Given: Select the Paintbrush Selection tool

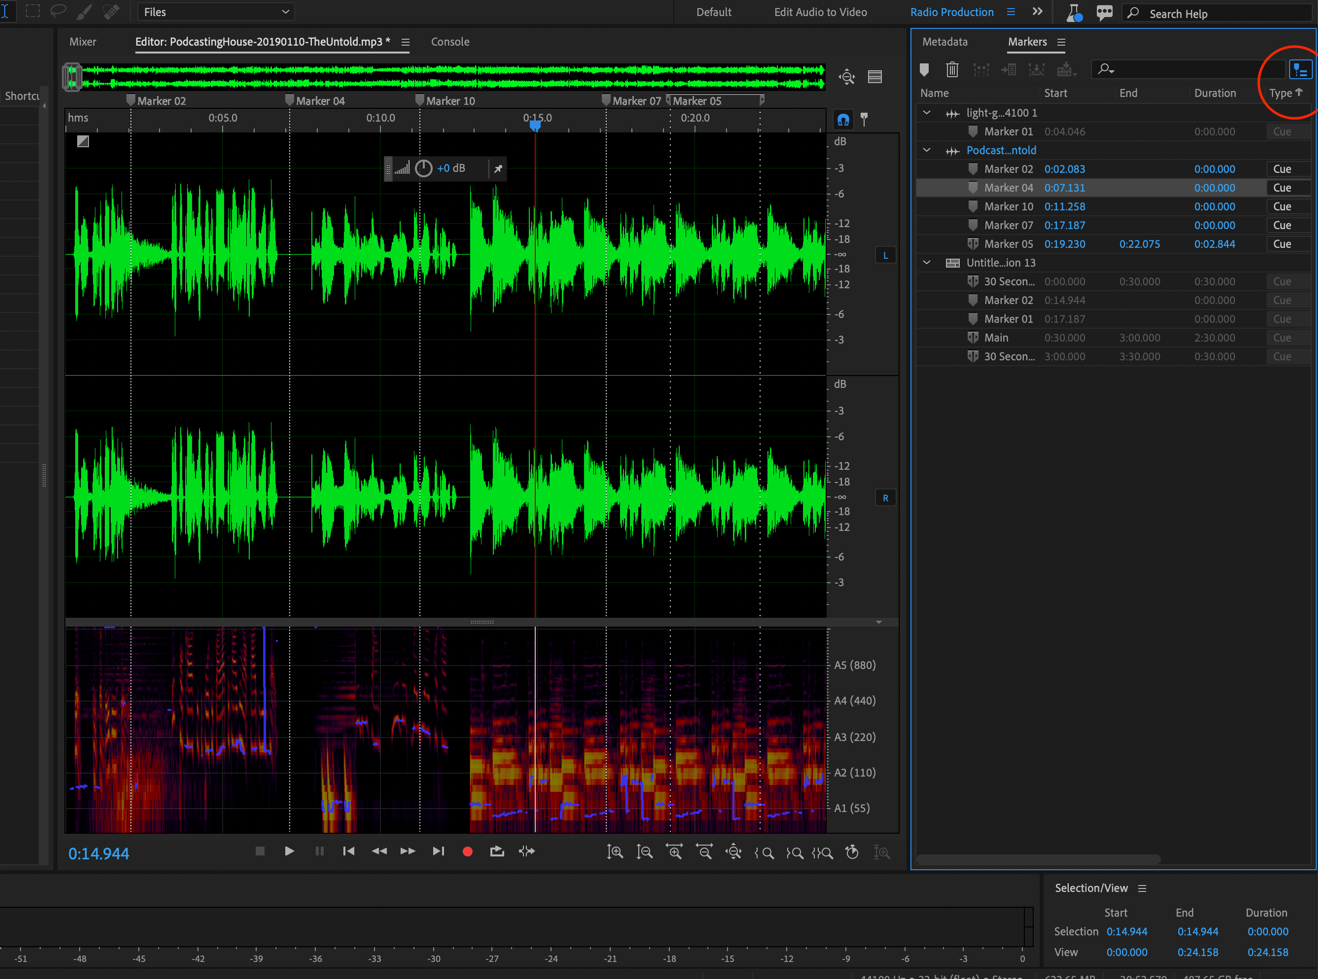Looking at the screenshot, I should point(84,11).
